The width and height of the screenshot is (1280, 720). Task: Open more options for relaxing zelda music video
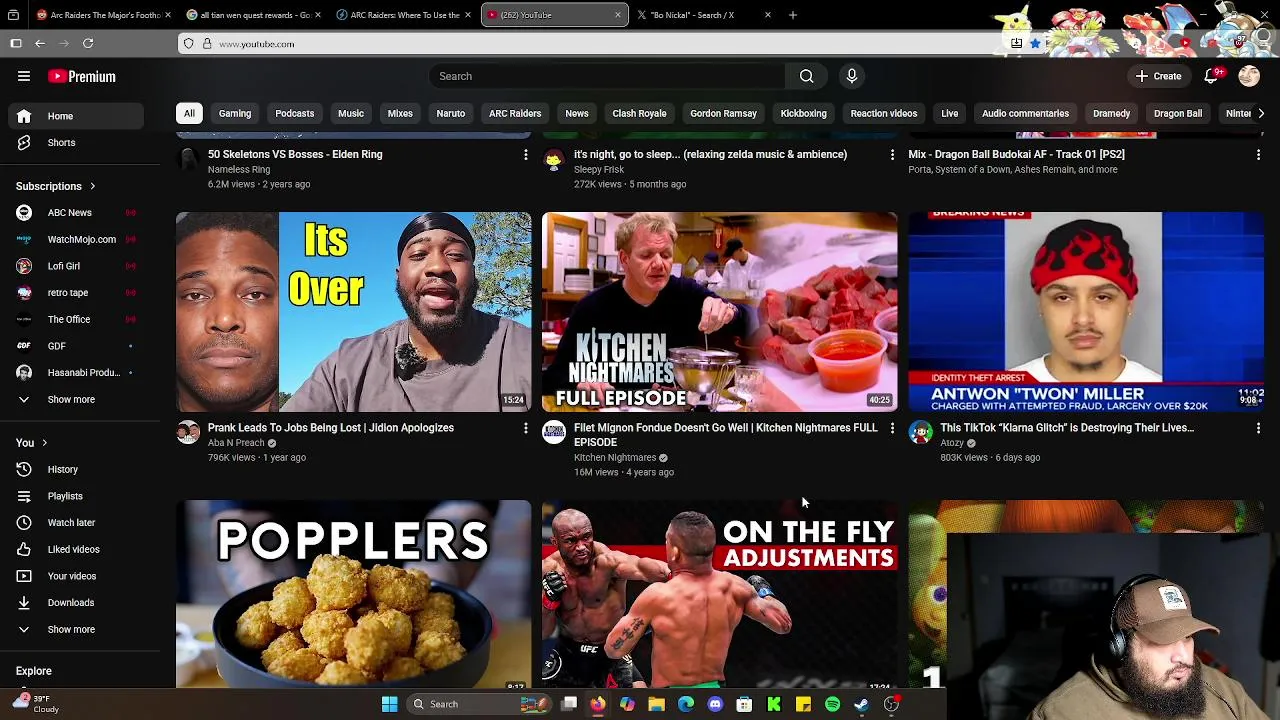[892, 155]
